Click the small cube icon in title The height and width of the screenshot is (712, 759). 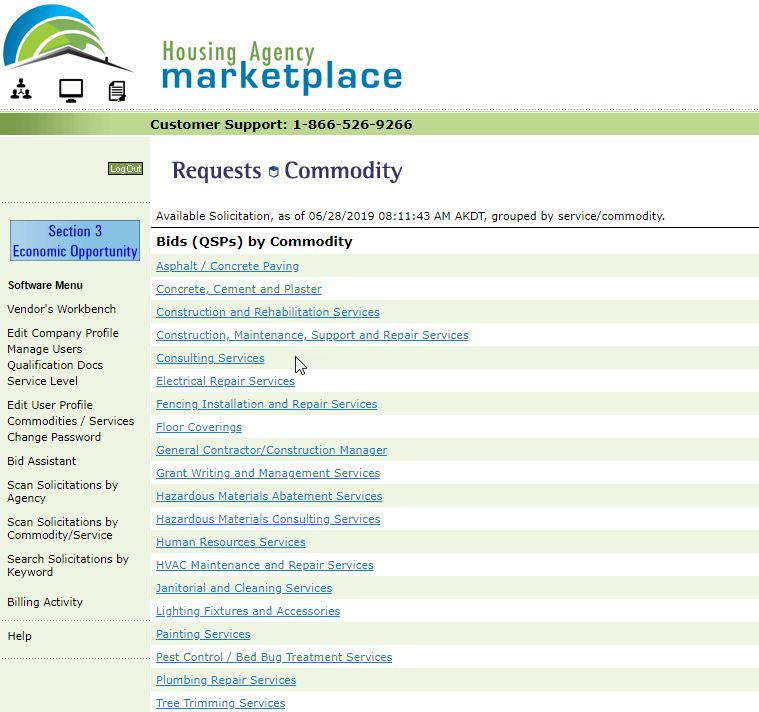[273, 172]
